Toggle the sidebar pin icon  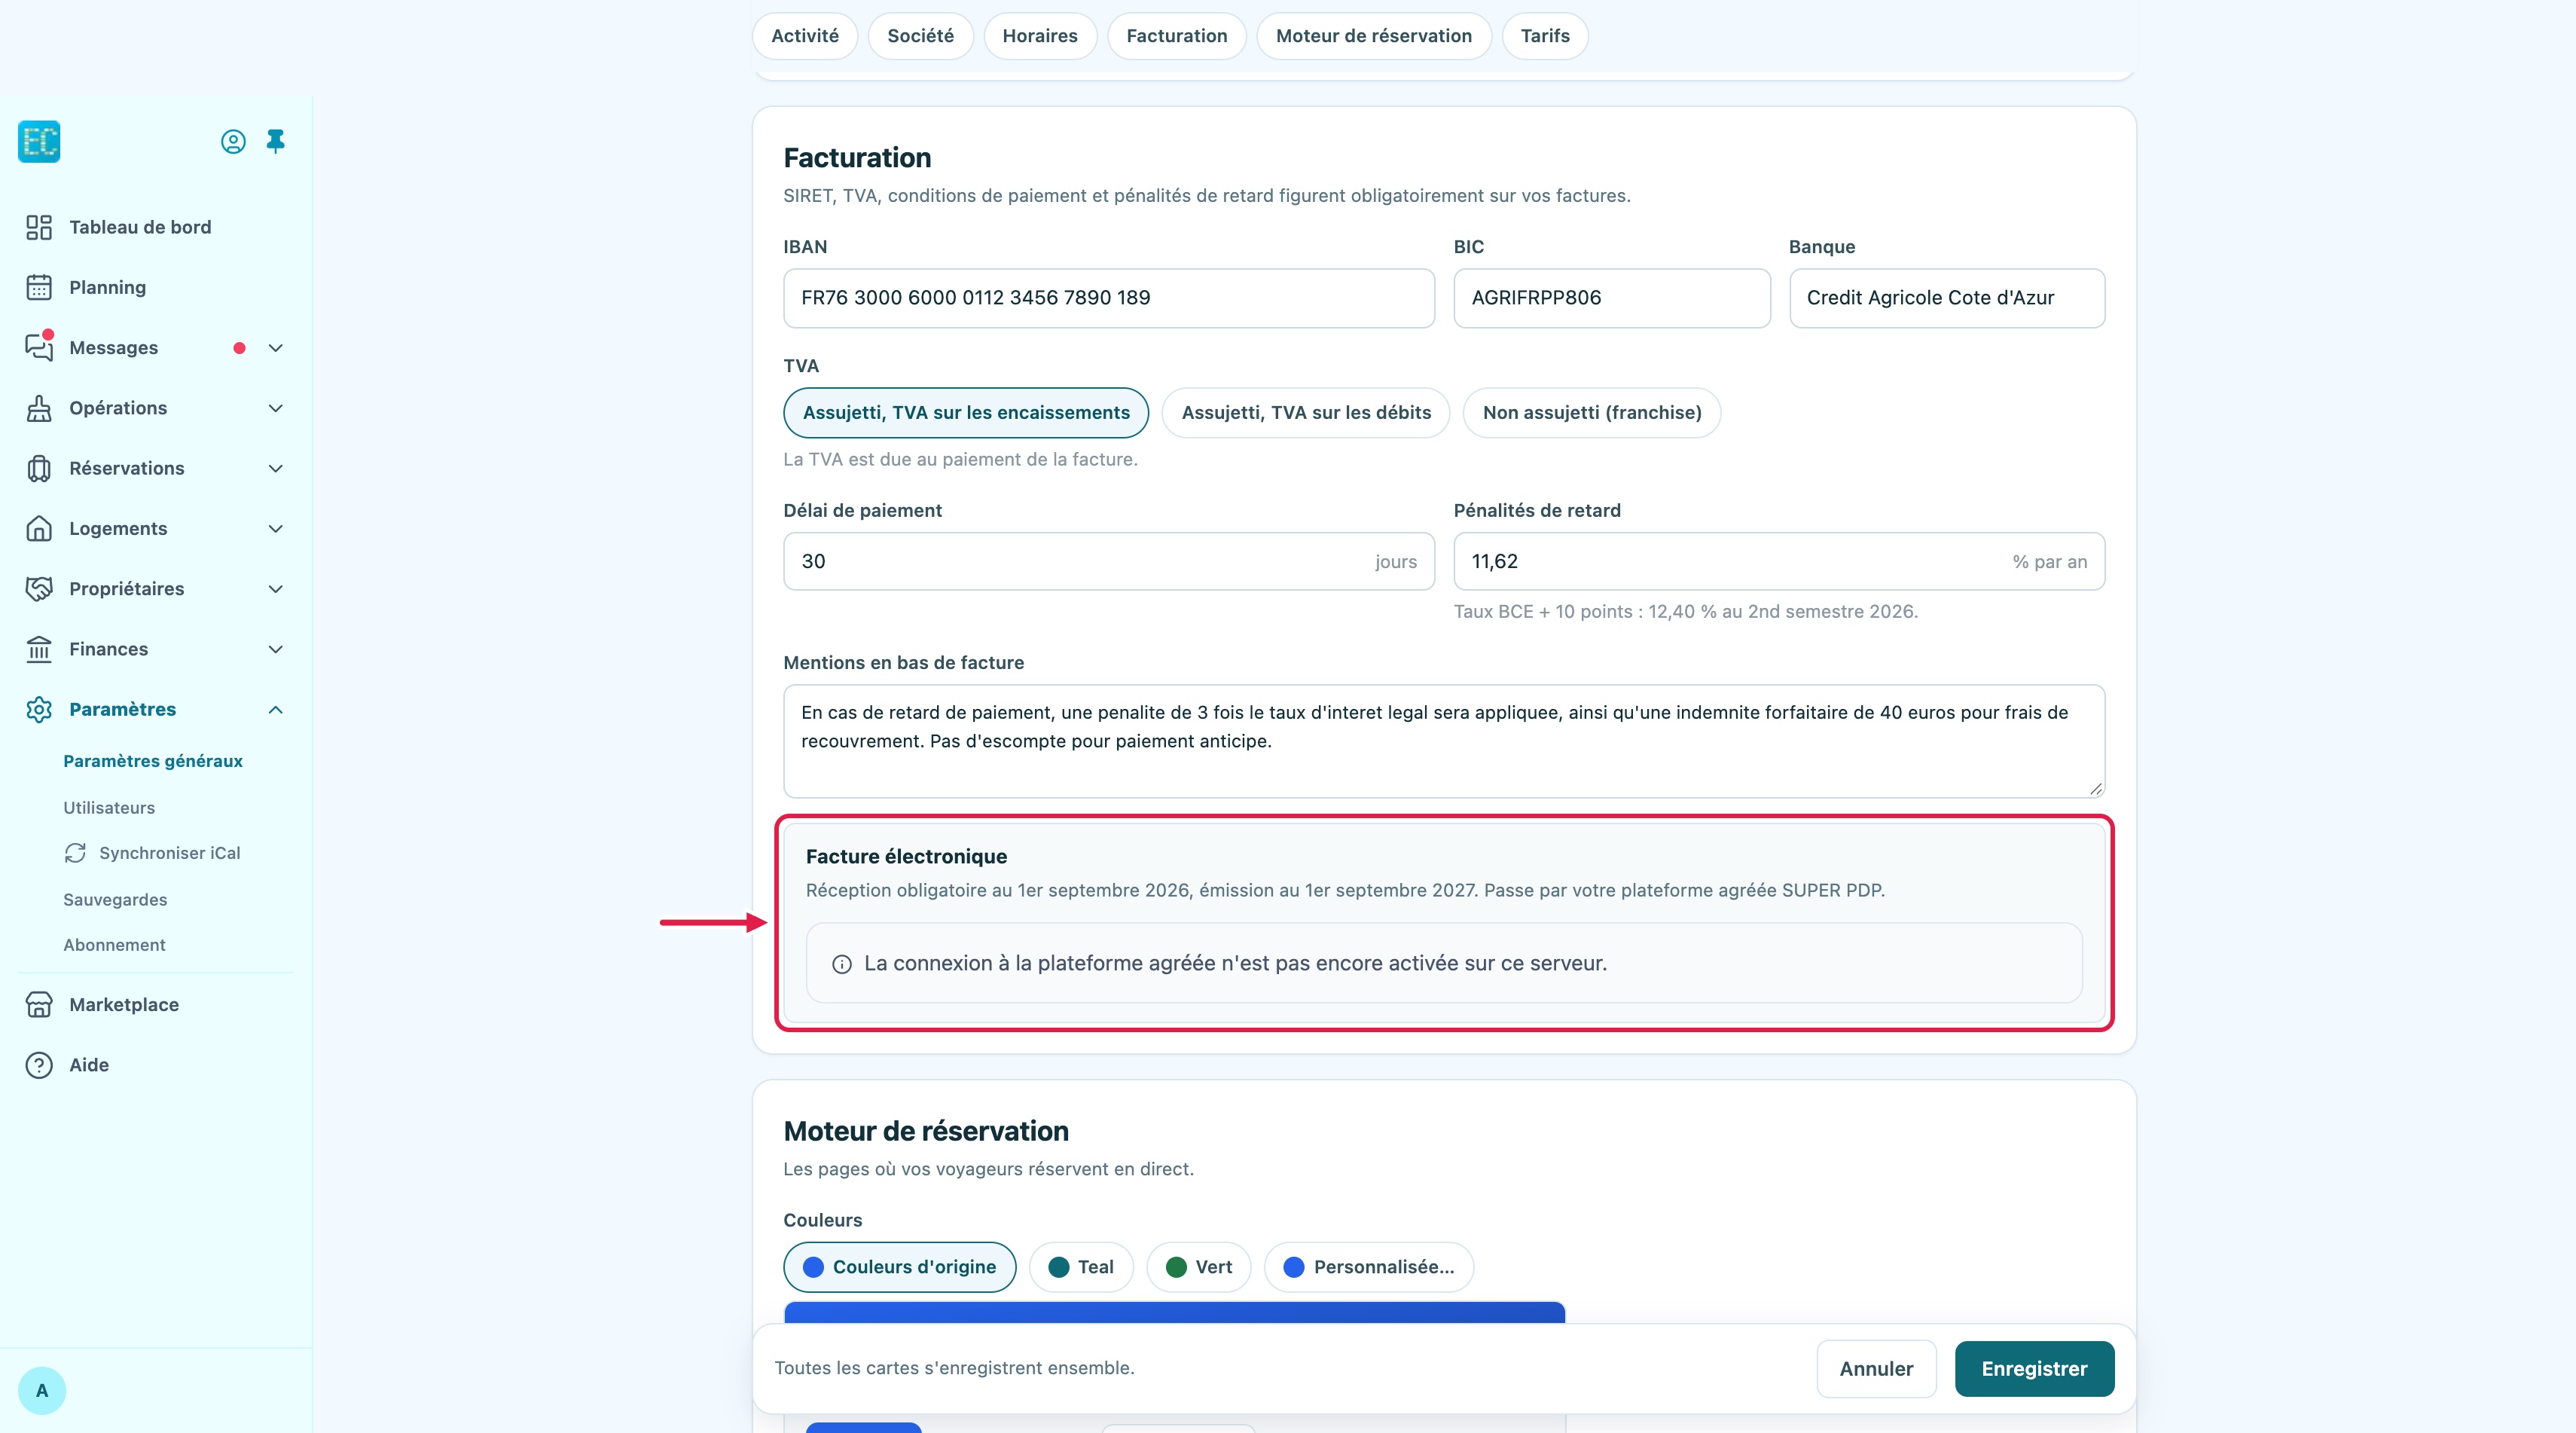tap(276, 141)
